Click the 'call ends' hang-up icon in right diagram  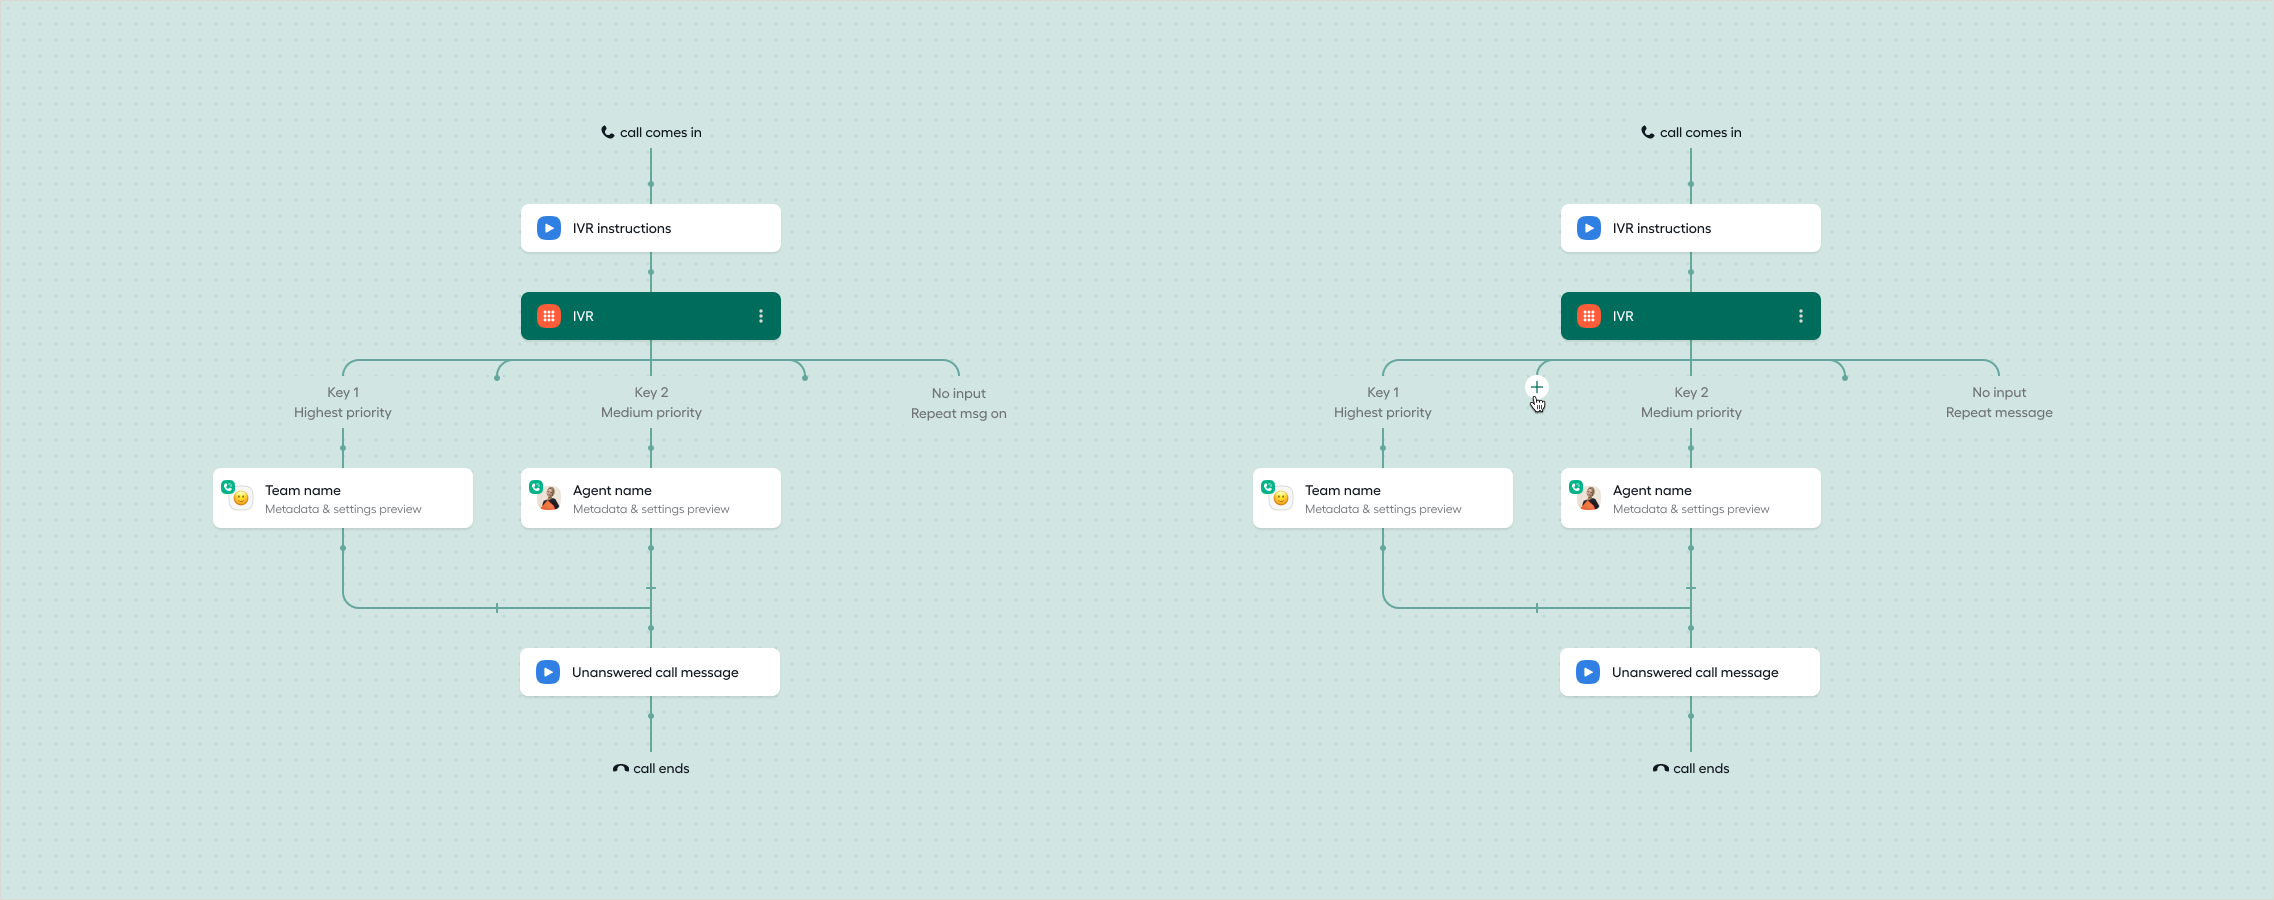1660,769
